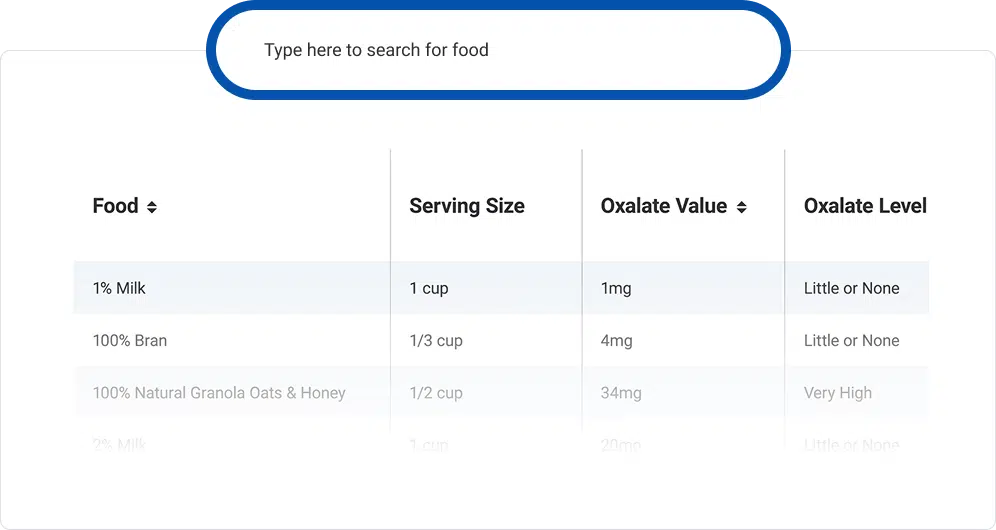Select the 1% Milk row
Viewport: 996px width, 530px height.
point(501,288)
